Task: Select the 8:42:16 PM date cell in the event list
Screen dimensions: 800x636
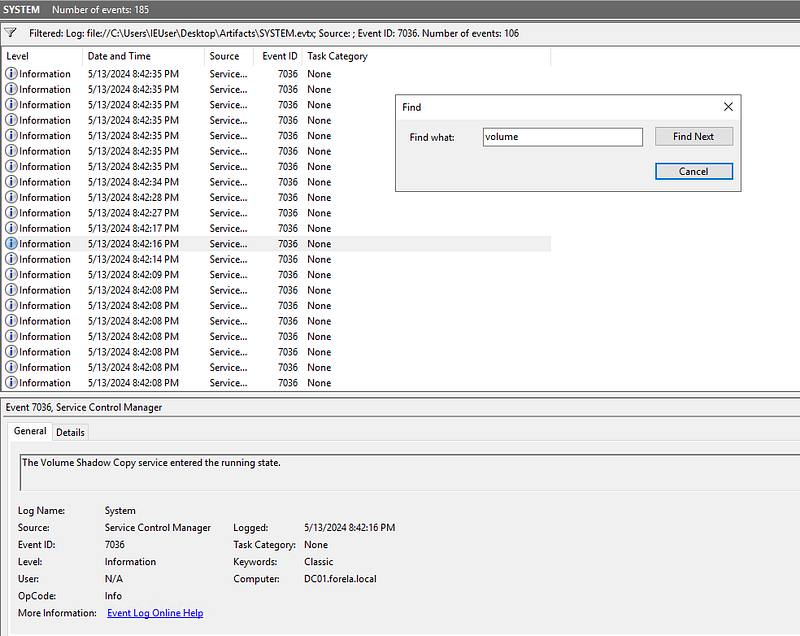Action: 133,244
